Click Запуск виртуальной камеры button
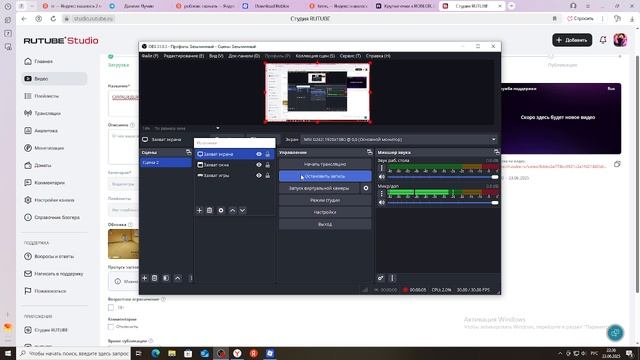The image size is (640, 360). click(319, 188)
